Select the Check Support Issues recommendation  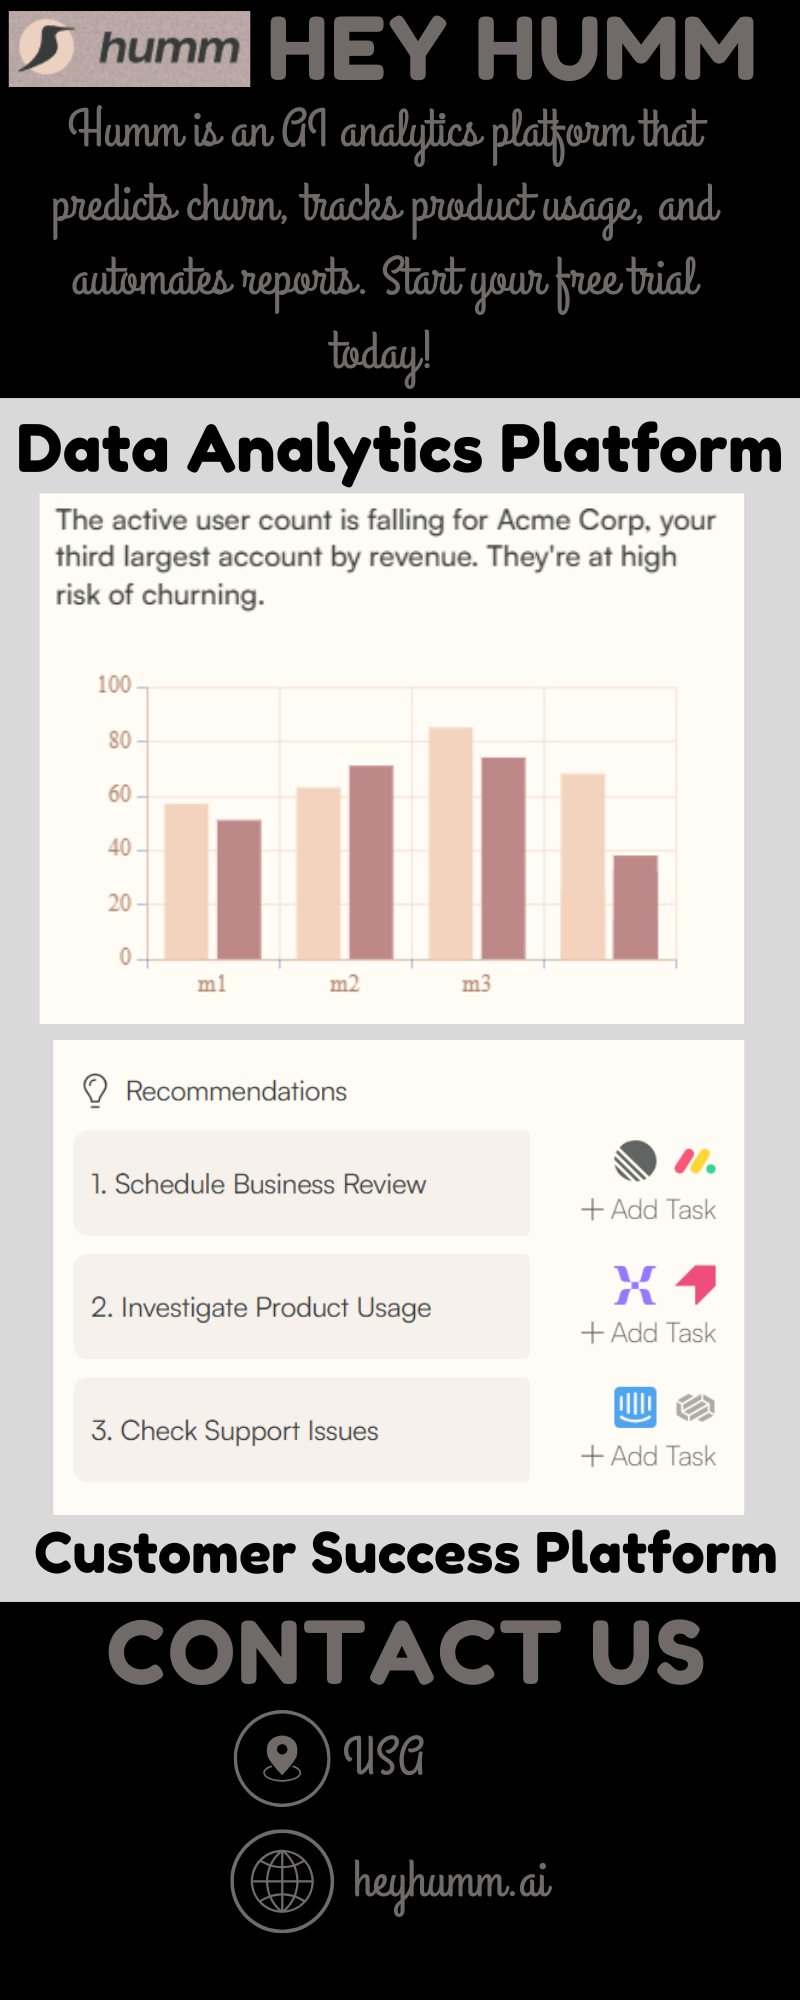(301, 1430)
